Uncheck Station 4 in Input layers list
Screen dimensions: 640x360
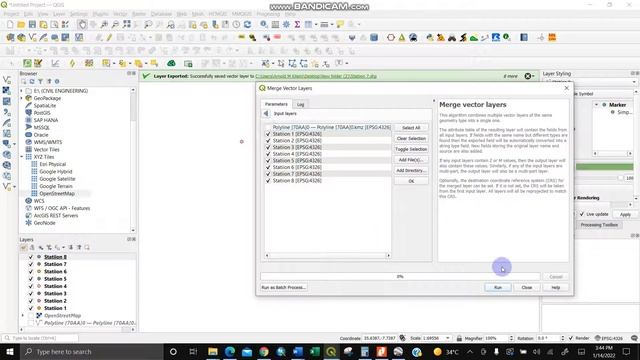tap(268, 154)
